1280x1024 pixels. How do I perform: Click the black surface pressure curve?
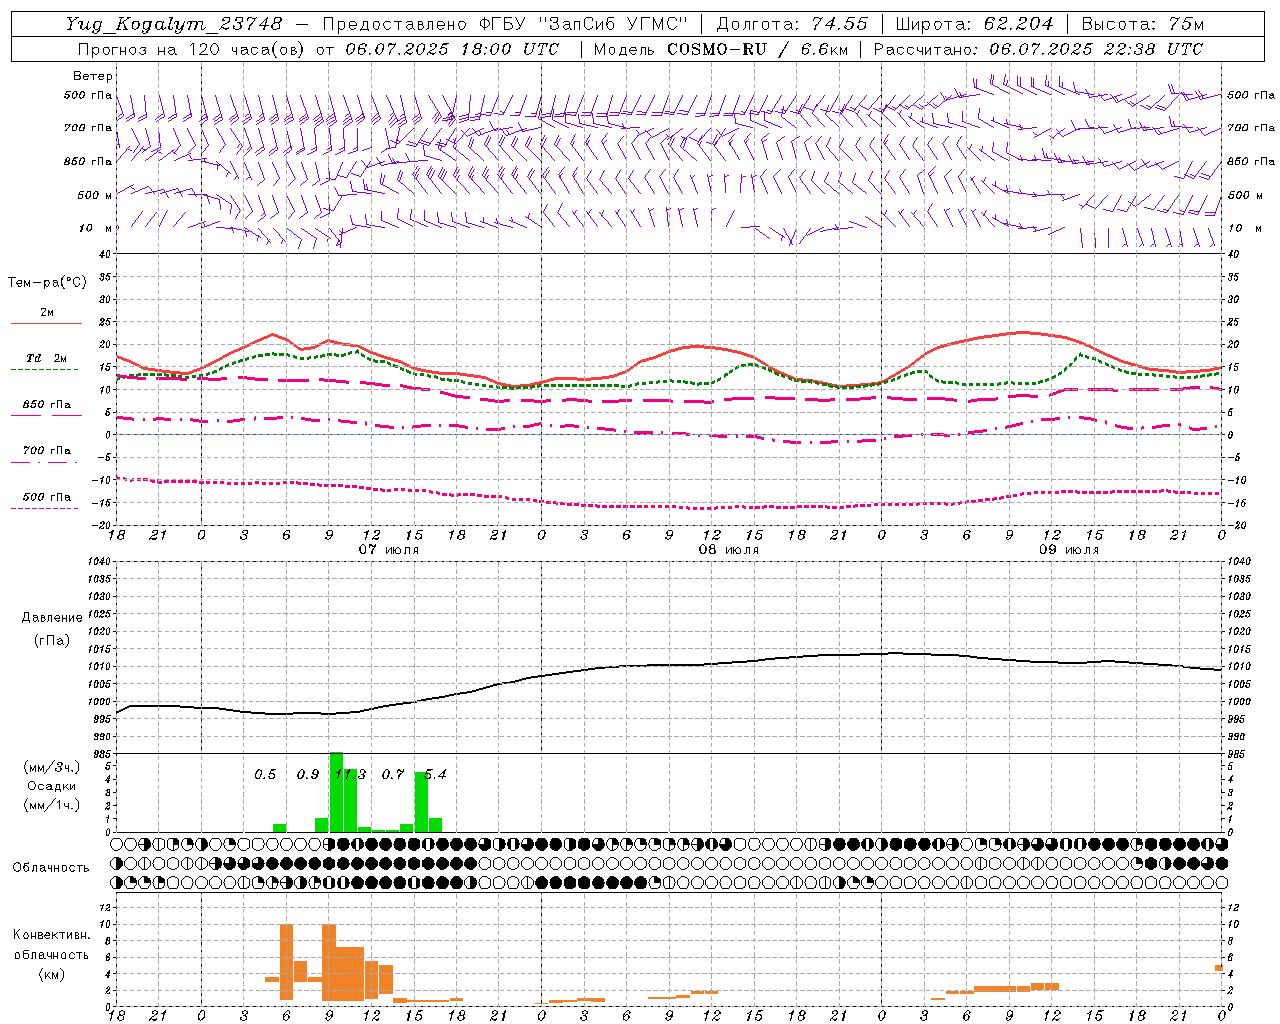coord(669,665)
